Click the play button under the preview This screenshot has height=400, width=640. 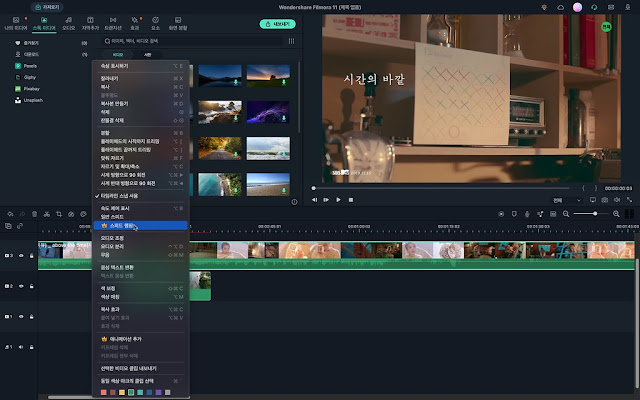click(x=338, y=200)
